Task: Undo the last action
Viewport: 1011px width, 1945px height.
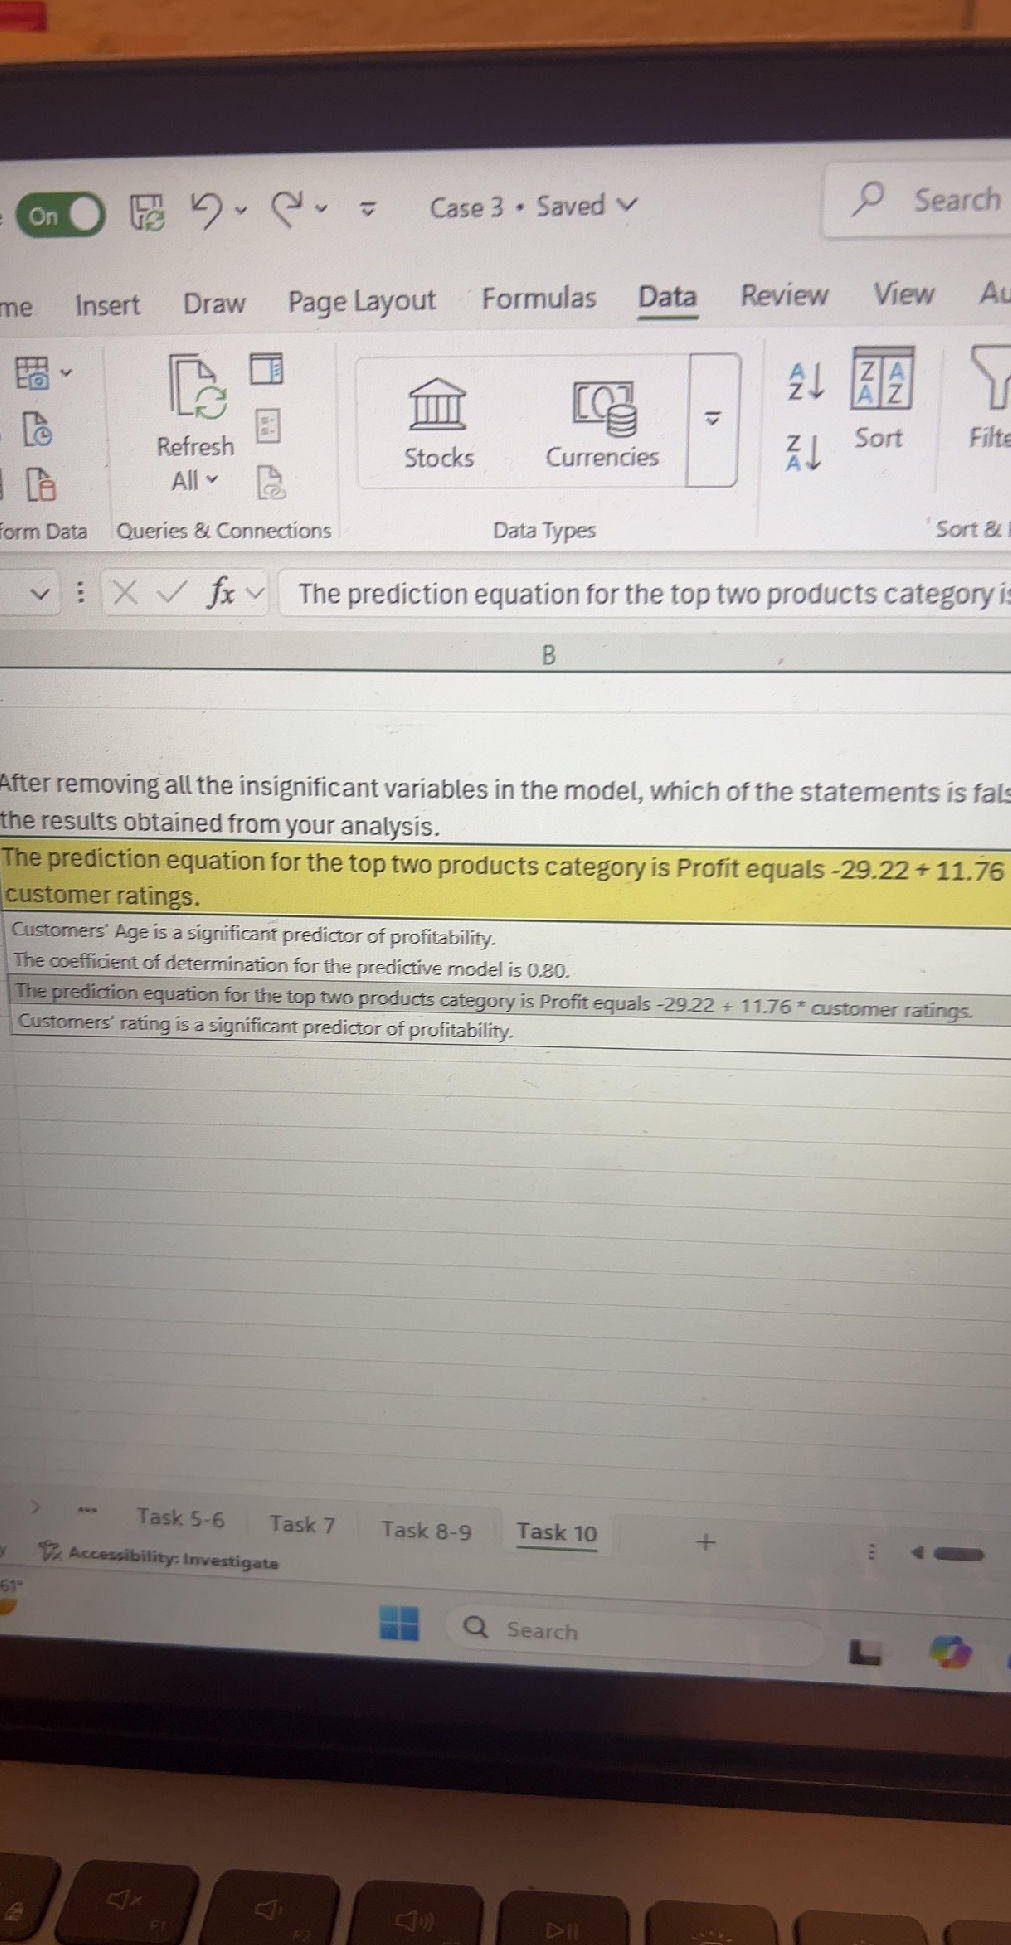Action: [x=206, y=210]
